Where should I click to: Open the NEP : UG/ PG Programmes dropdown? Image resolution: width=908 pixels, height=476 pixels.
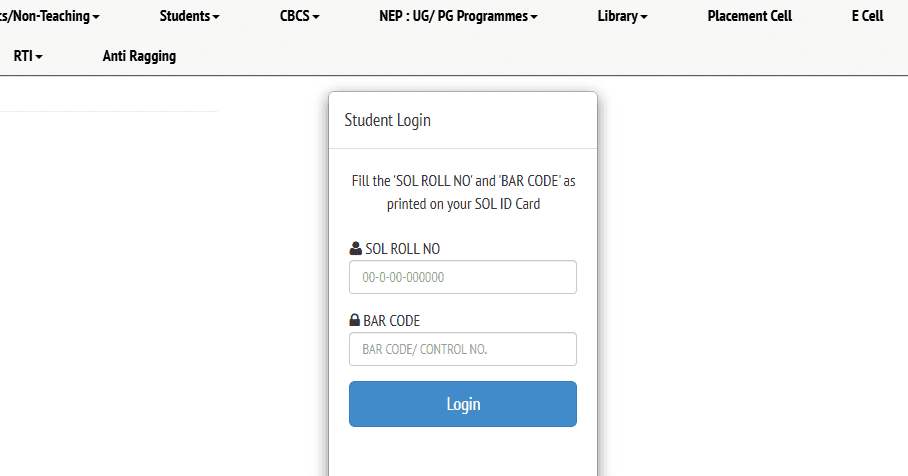458,17
